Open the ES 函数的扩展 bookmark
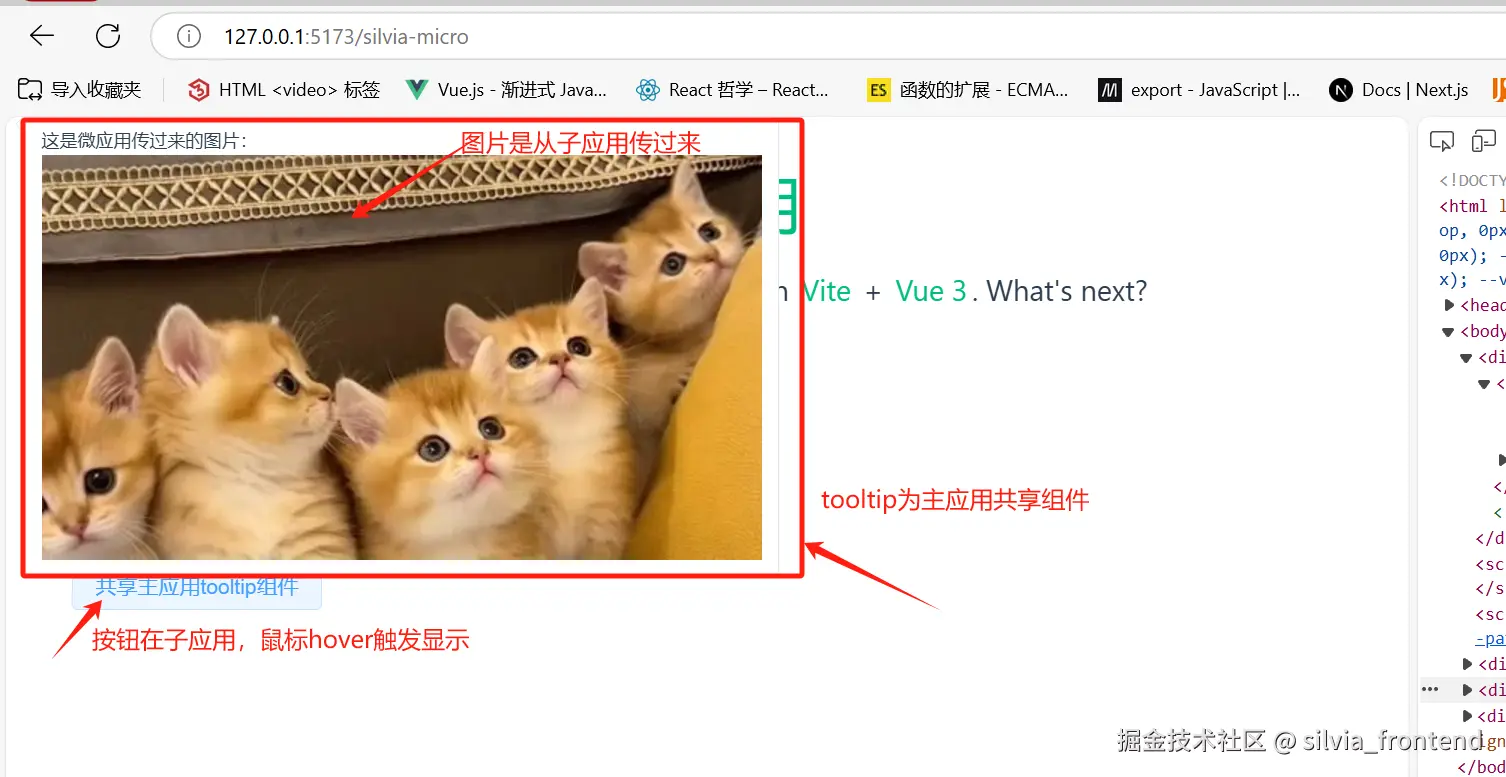The height and width of the screenshot is (777, 1506). [x=967, y=90]
